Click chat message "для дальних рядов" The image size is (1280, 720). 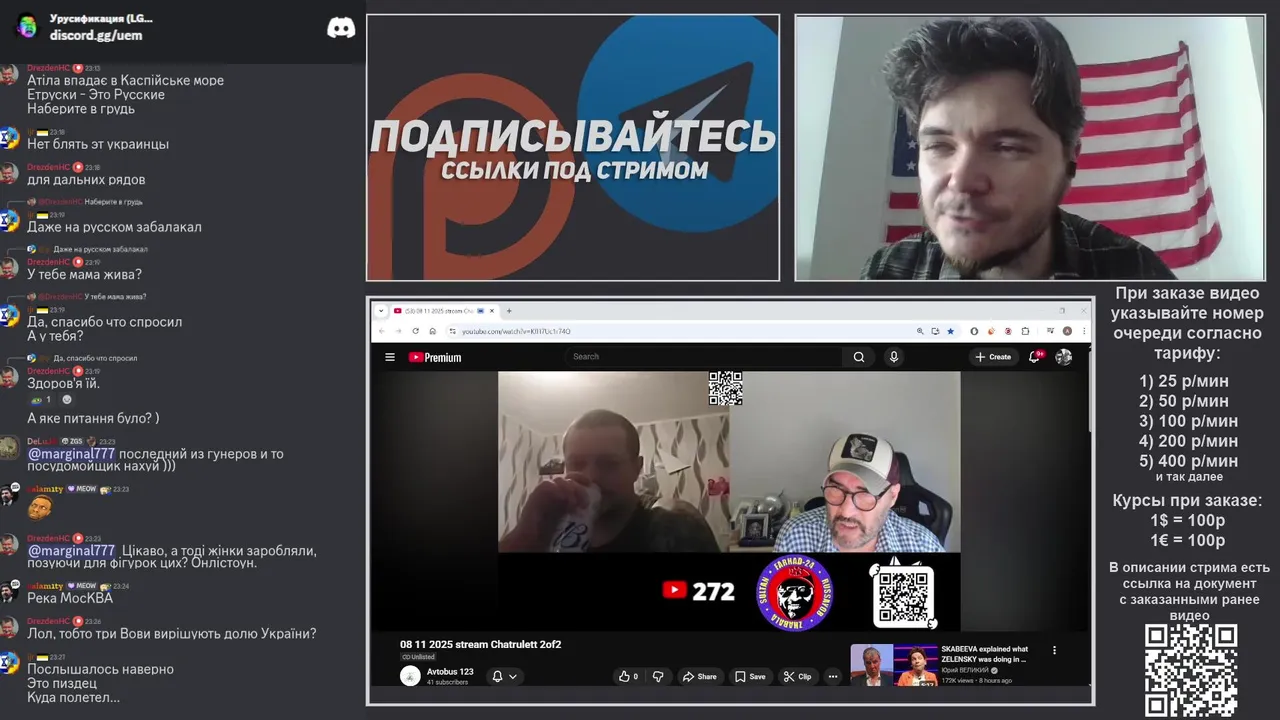(x=86, y=180)
